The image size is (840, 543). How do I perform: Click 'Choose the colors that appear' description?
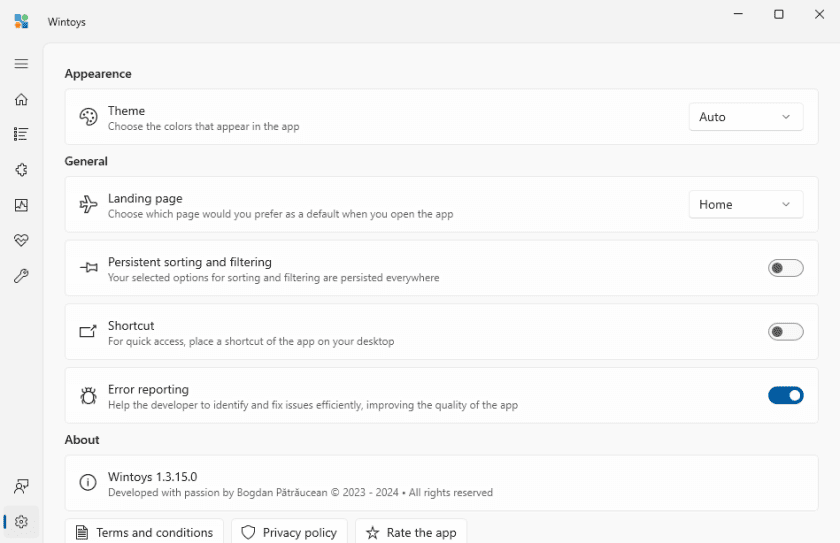tap(204, 126)
